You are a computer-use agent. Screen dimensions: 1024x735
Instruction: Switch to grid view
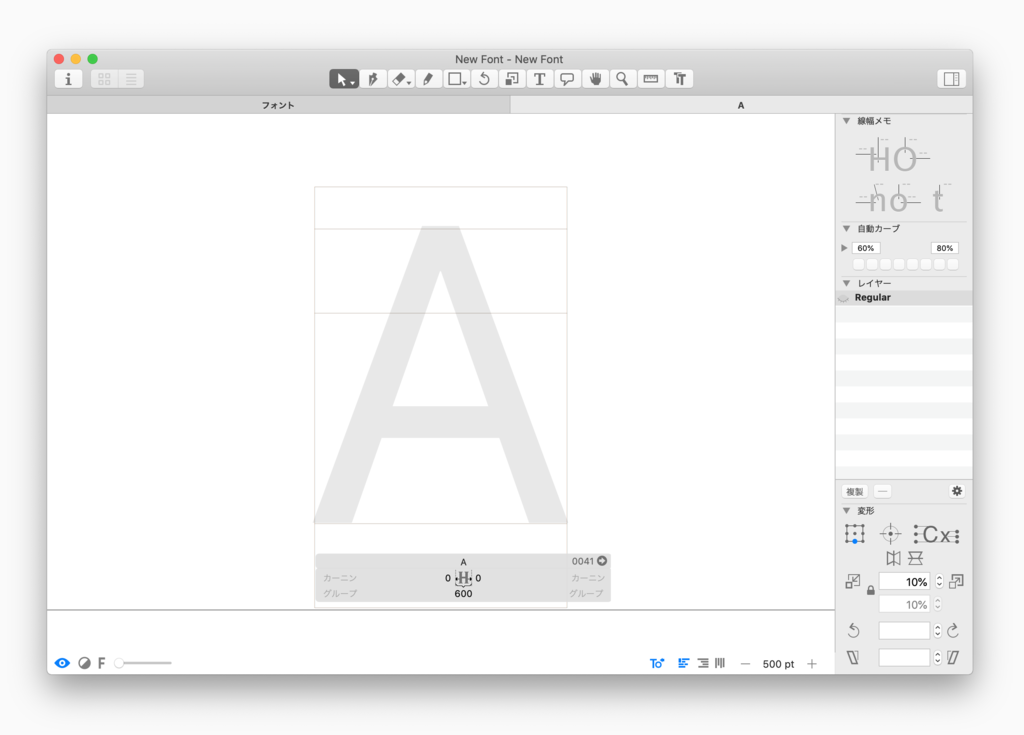tap(104, 79)
